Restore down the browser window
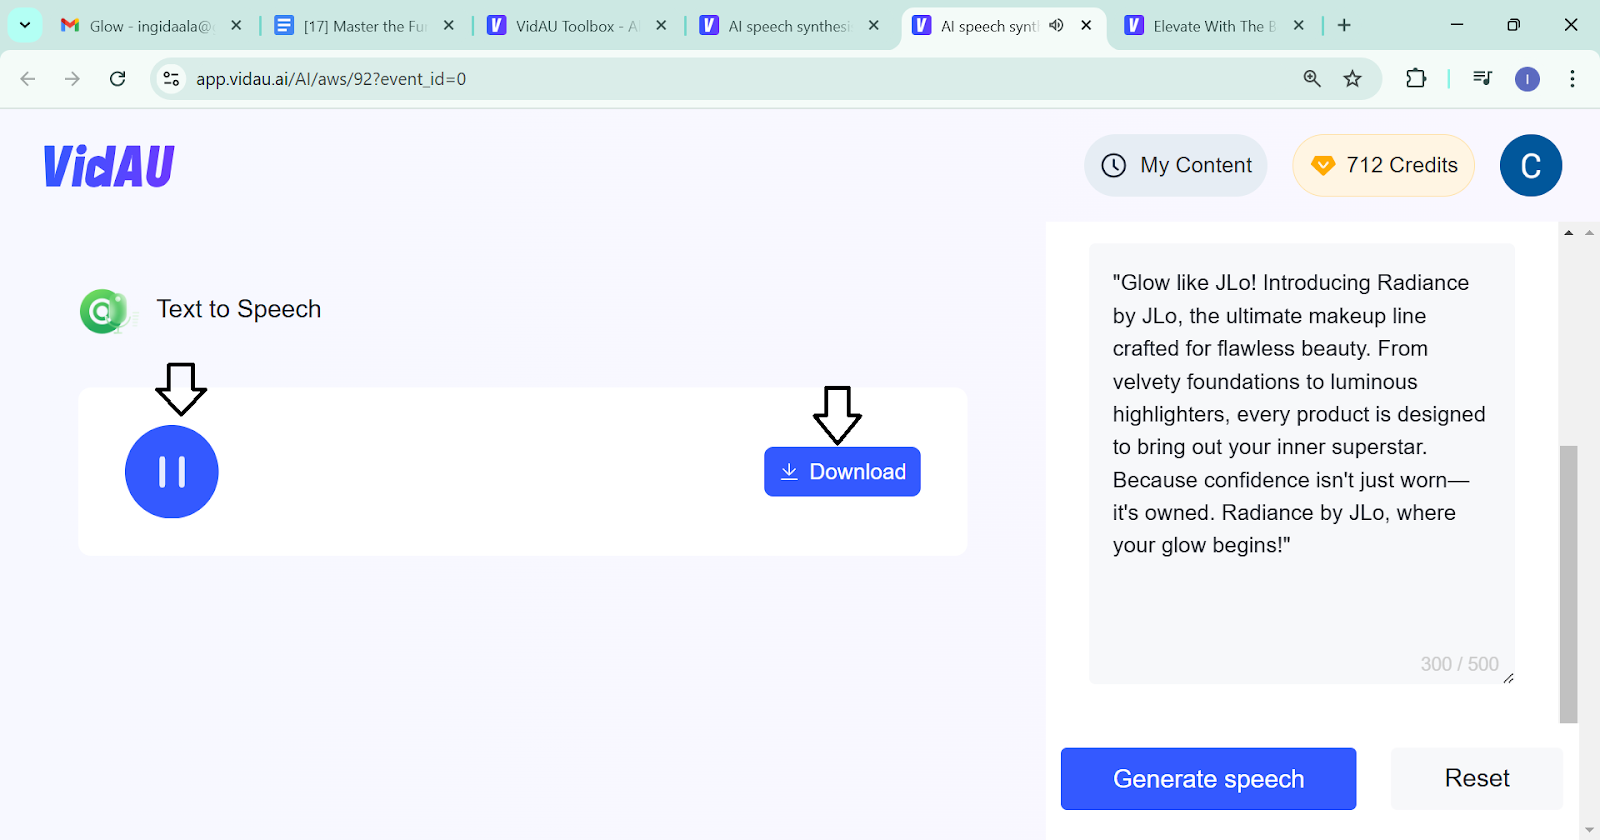The image size is (1600, 840). click(x=1514, y=25)
